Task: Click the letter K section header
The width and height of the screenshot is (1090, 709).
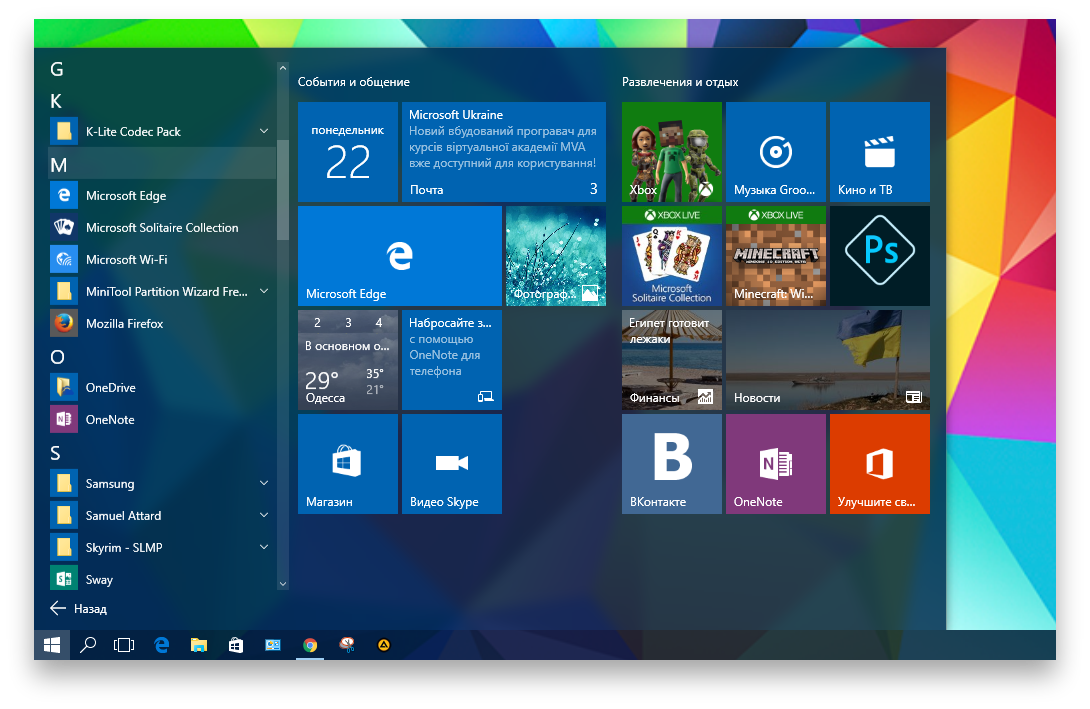Action: pyautogui.click(x=56, y=101)
